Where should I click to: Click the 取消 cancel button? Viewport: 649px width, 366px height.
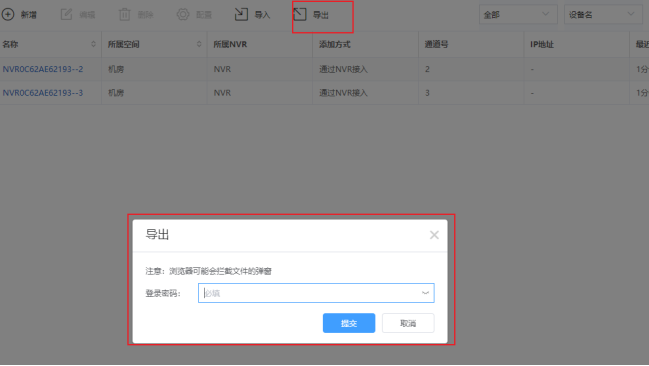[x=408, y=323]
